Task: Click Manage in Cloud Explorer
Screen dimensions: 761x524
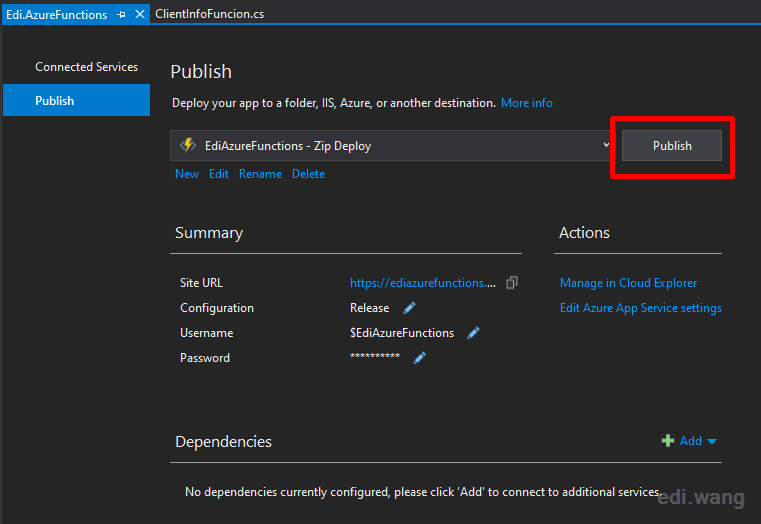Action: 629,283
